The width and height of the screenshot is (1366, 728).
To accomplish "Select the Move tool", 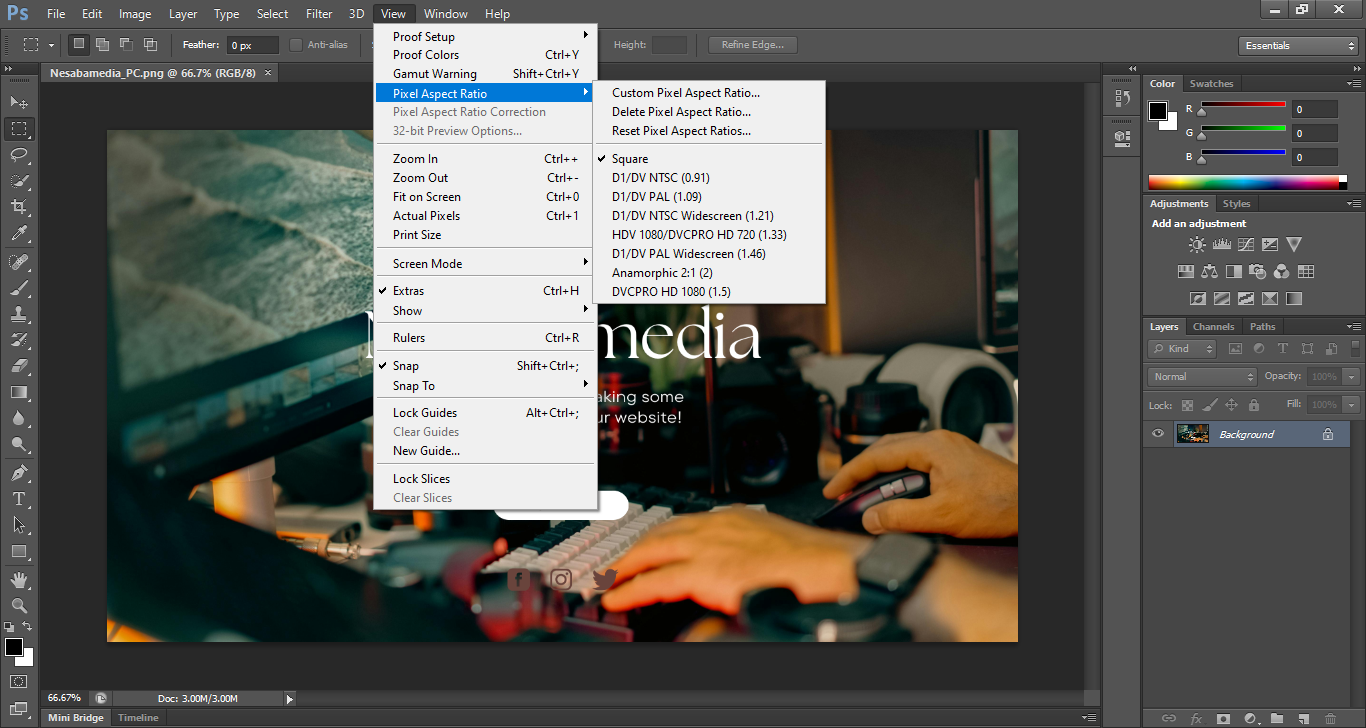I will (x=19, y=102).
